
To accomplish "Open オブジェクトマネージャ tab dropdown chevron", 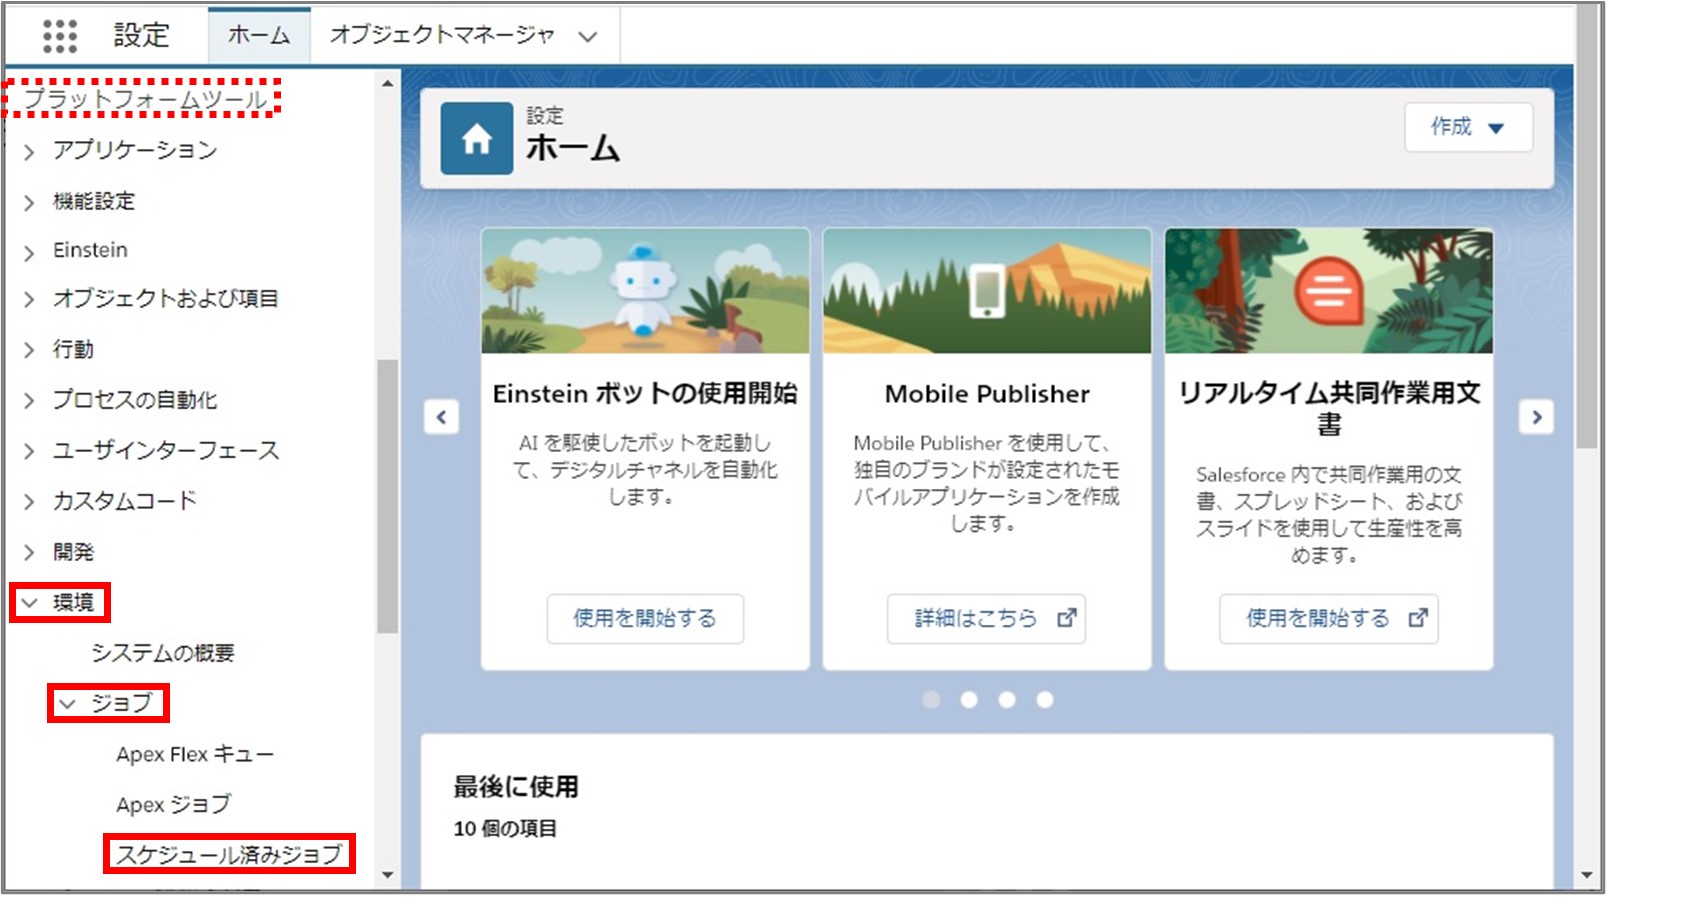I will (588, 37).
